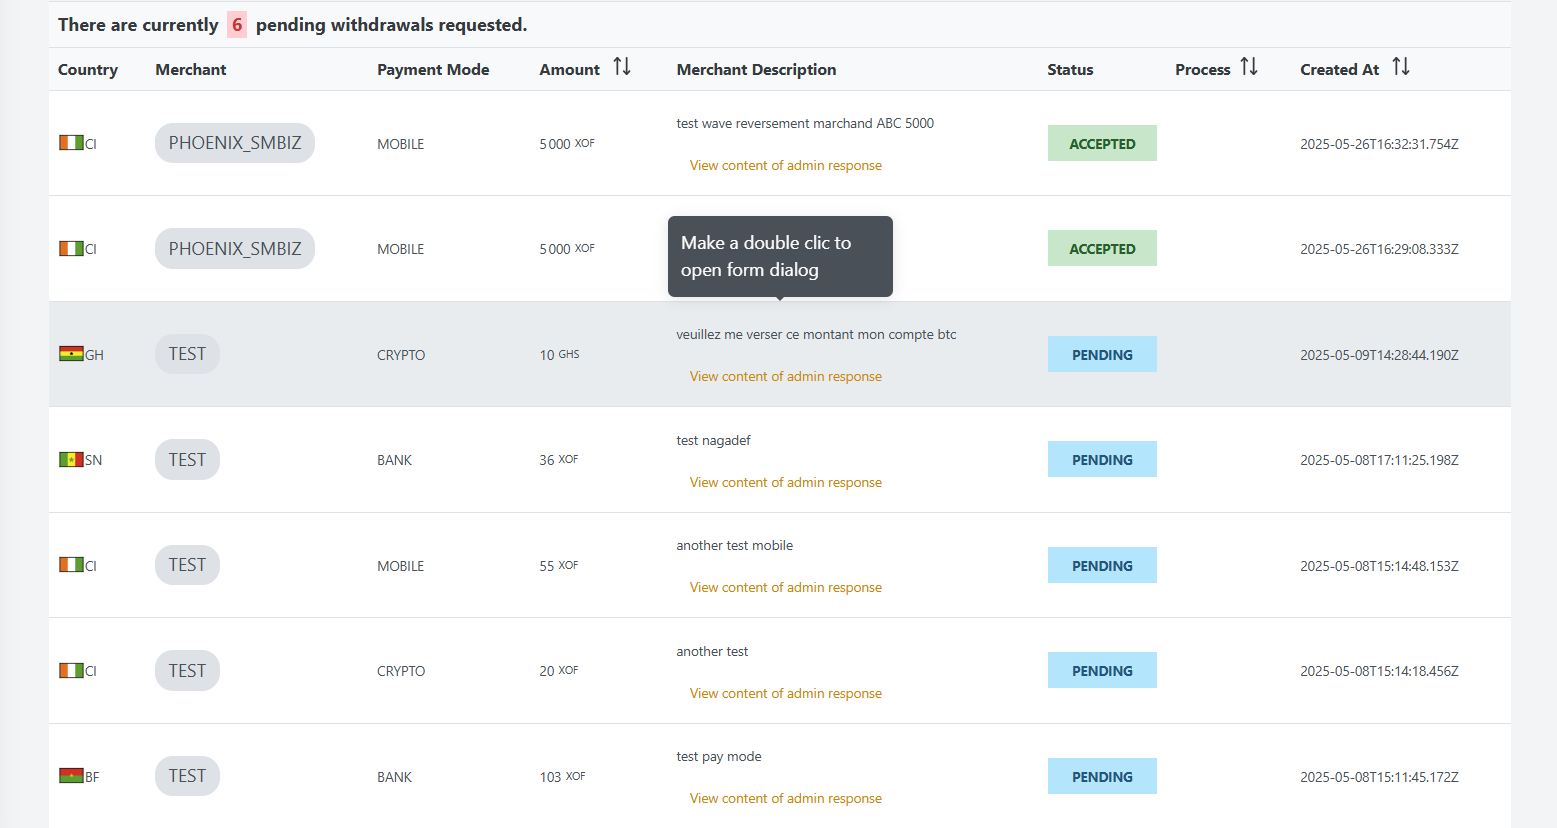The height and width of the screenshot is (828, 1557).
Task: Open the PHOENIX_SMBIZ merchant chip in first row
Action: click(x=234, y=142)
